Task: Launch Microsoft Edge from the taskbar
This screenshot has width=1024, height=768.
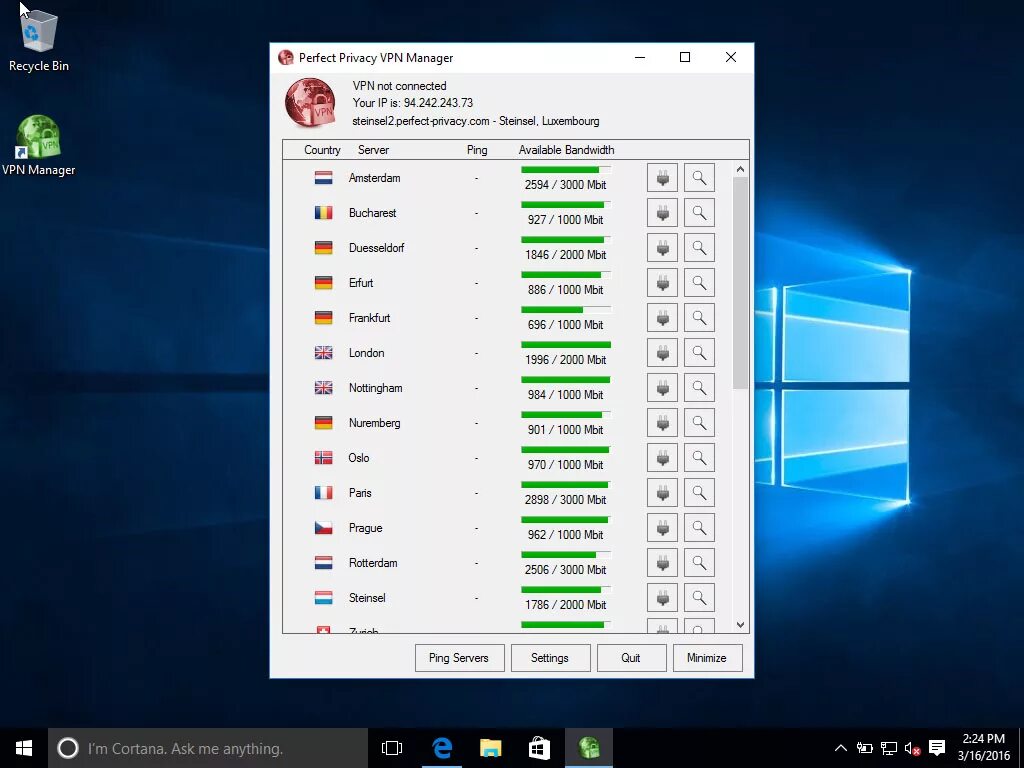Action: point(442,748)
